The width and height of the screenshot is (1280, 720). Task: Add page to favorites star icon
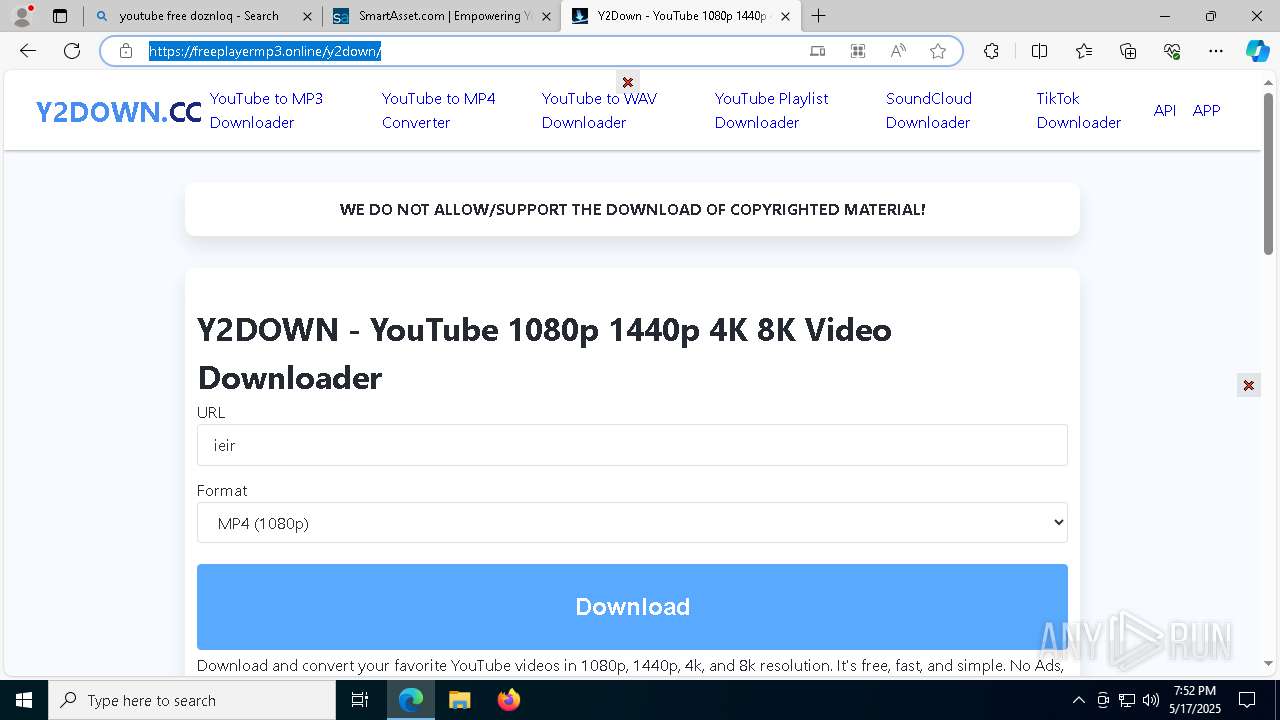click(x=937, y=51)
